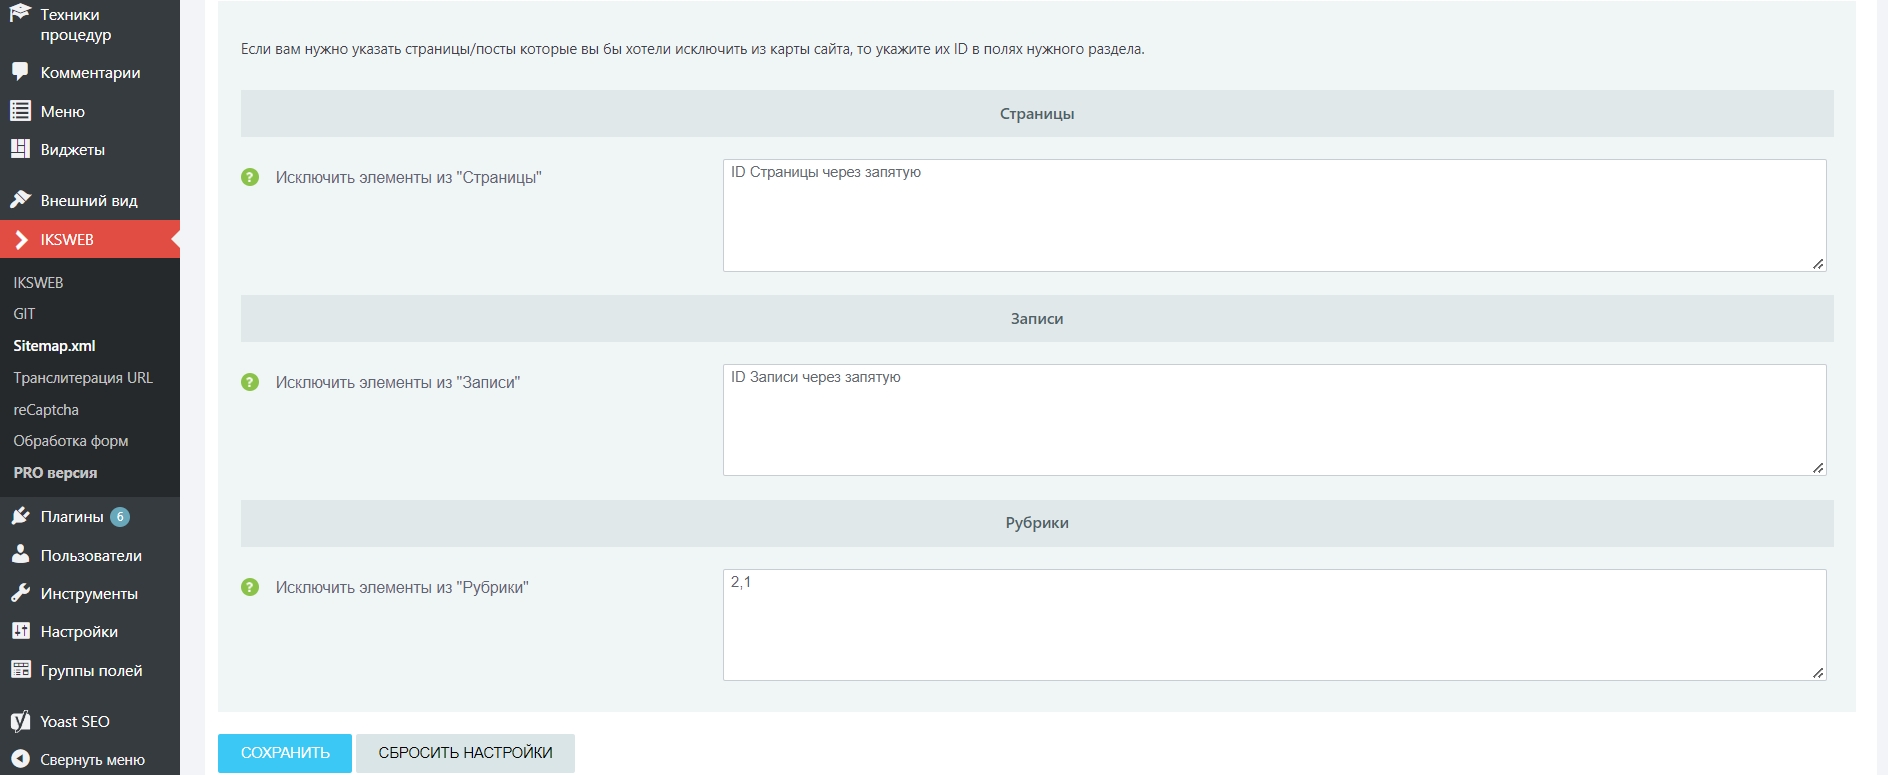Click the Yoast SEO logo icon
Screen dimensions: 1888x775
coord(20,721)
